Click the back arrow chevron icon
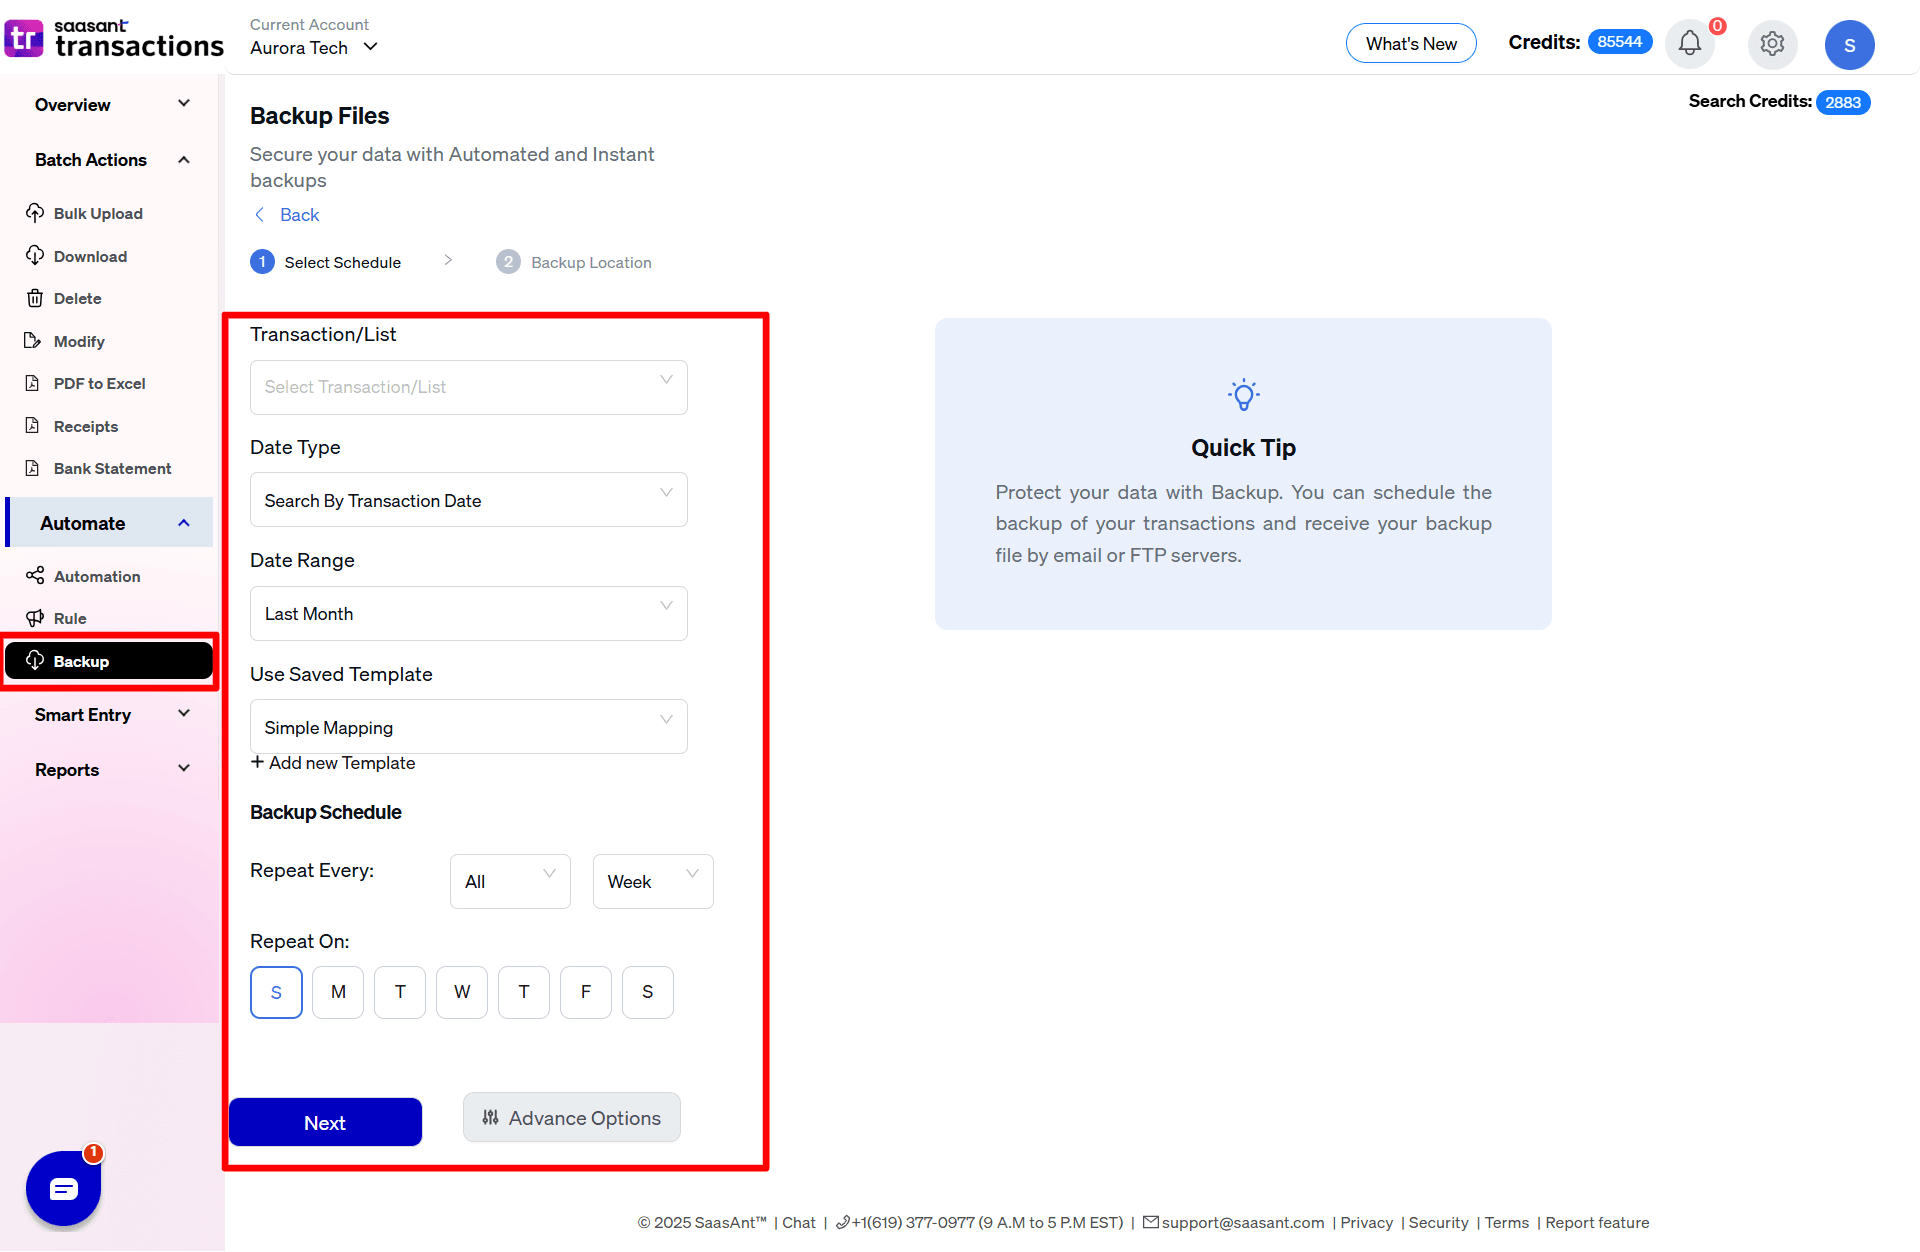Screen dimensions: 1920x1252 (x=260, y=215)
